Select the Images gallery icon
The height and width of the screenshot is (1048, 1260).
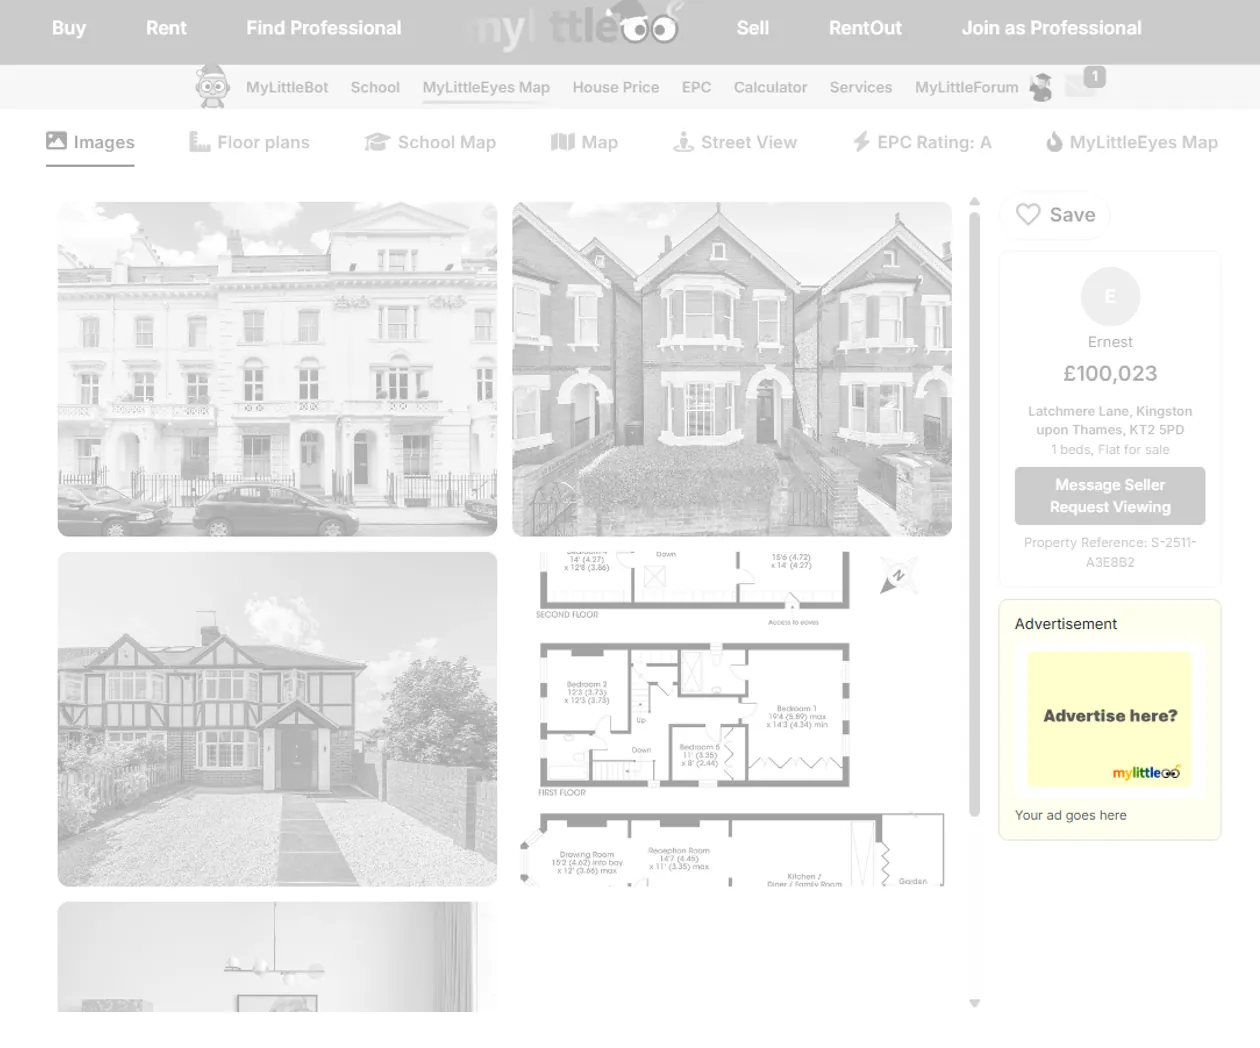tap(55, 141)
